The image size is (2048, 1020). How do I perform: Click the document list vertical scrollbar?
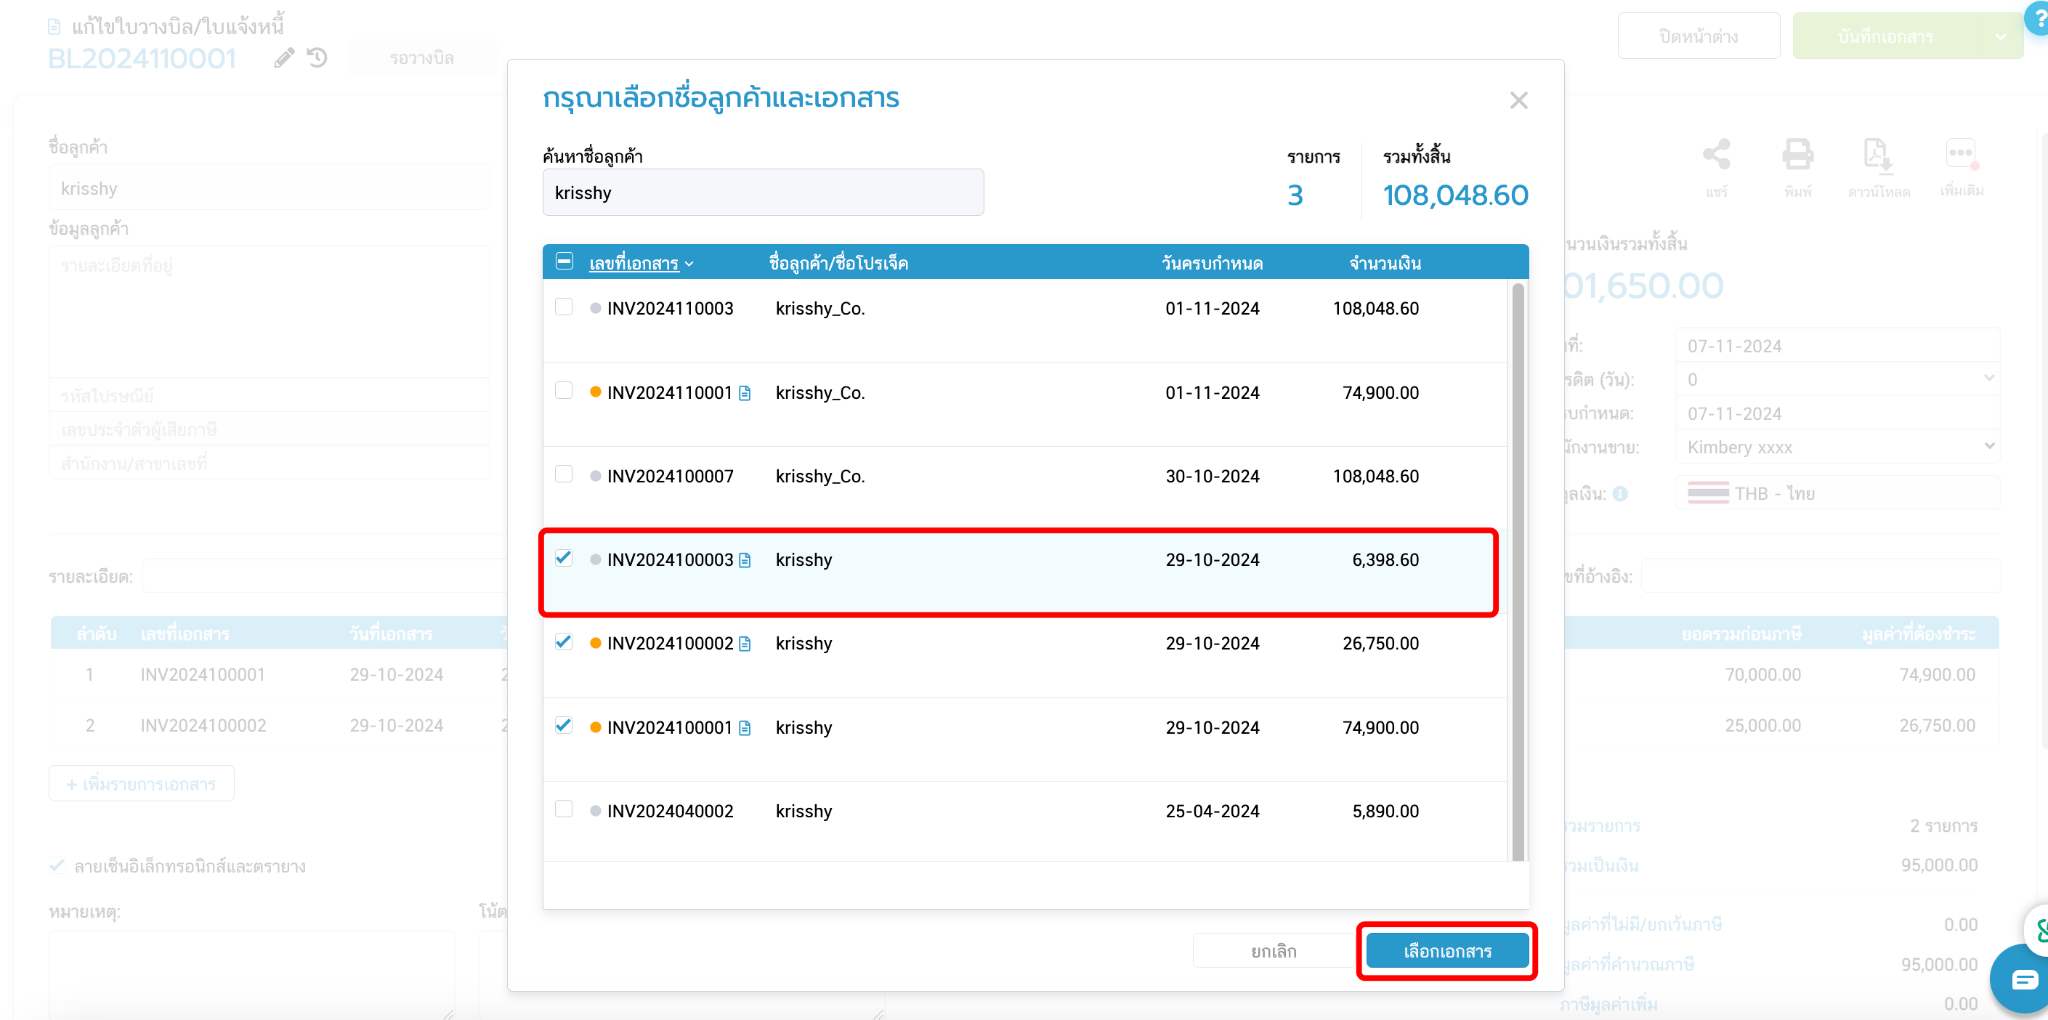point(1518,571)
